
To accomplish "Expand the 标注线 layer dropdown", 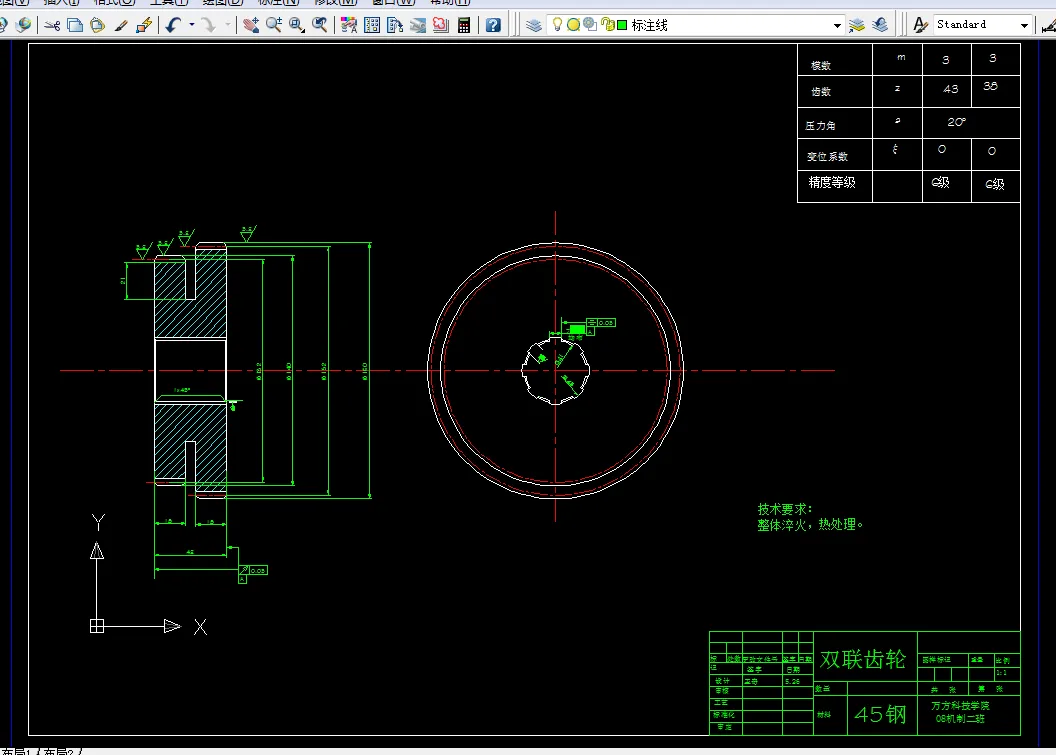I will tap(837, 26).
